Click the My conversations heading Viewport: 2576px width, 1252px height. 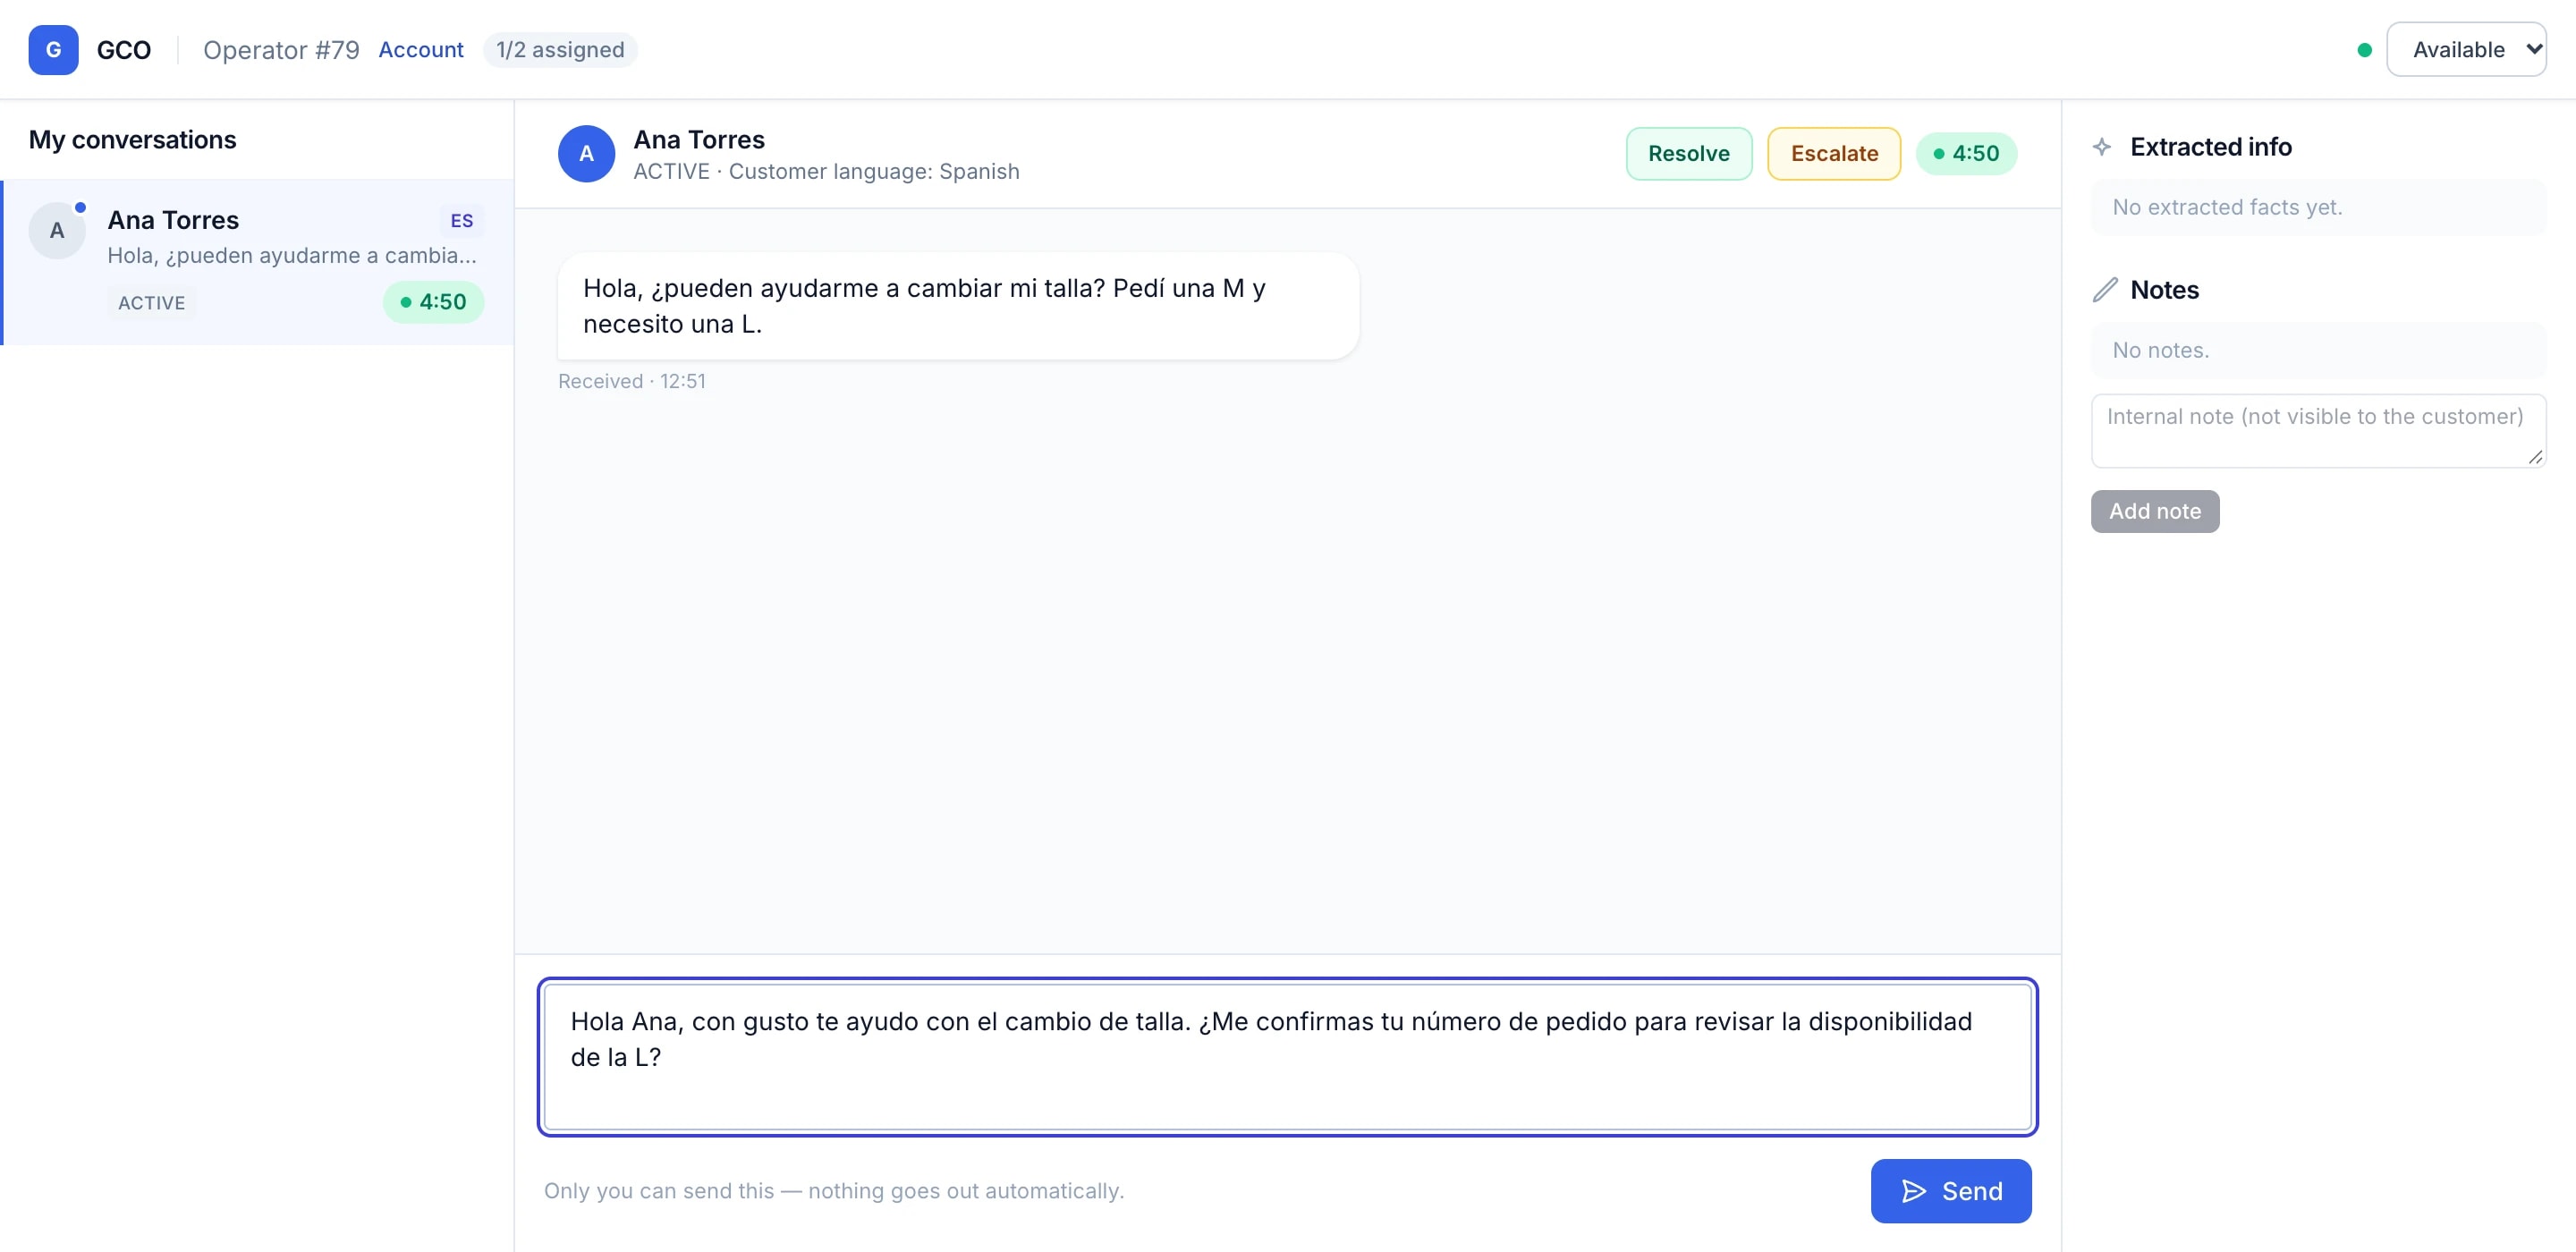click(x=132, y=140)
